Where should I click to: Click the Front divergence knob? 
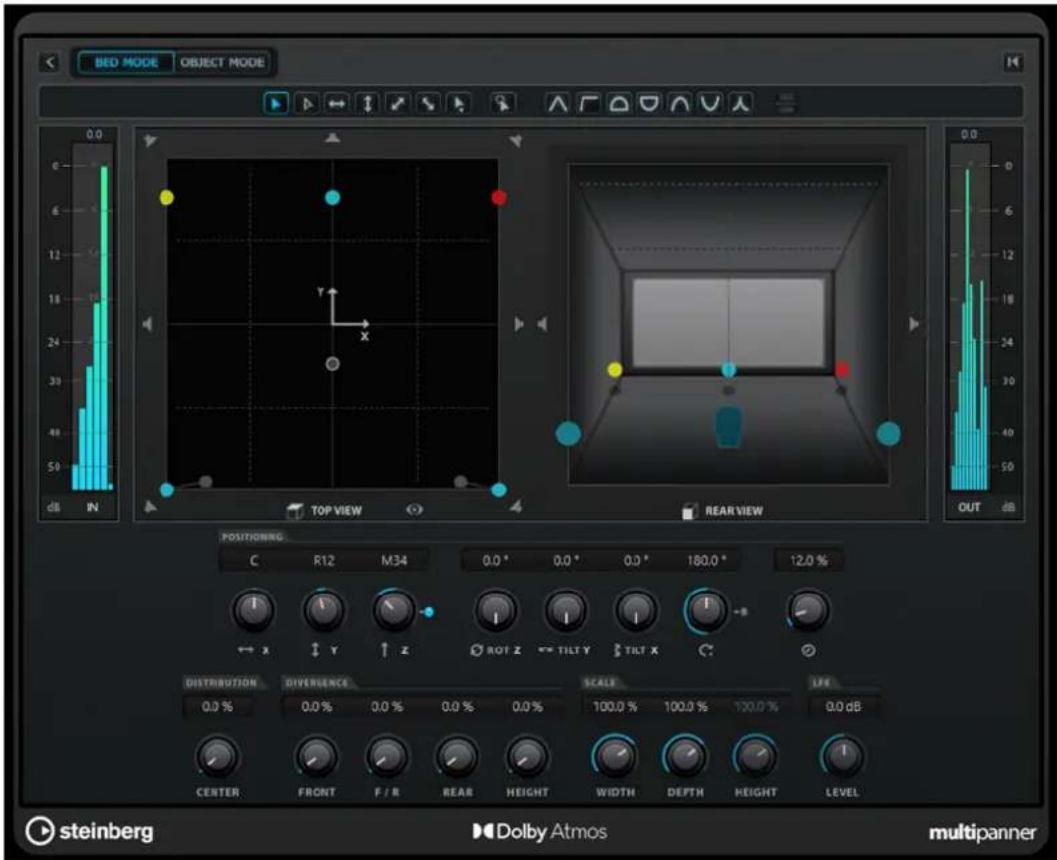(316, 756)
